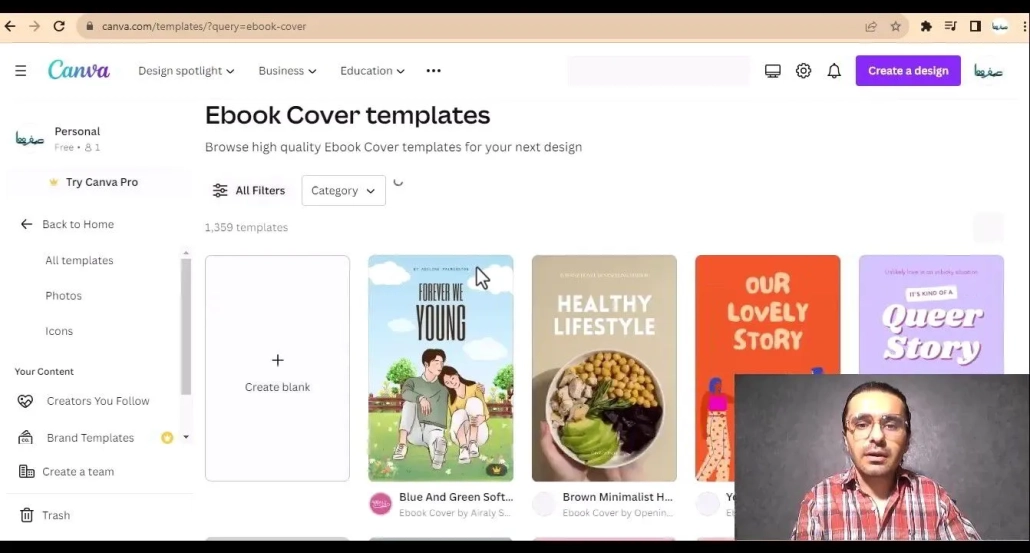Open the All Filters panel
This screenshot has height=553, width=1030.
click(248, 190)
